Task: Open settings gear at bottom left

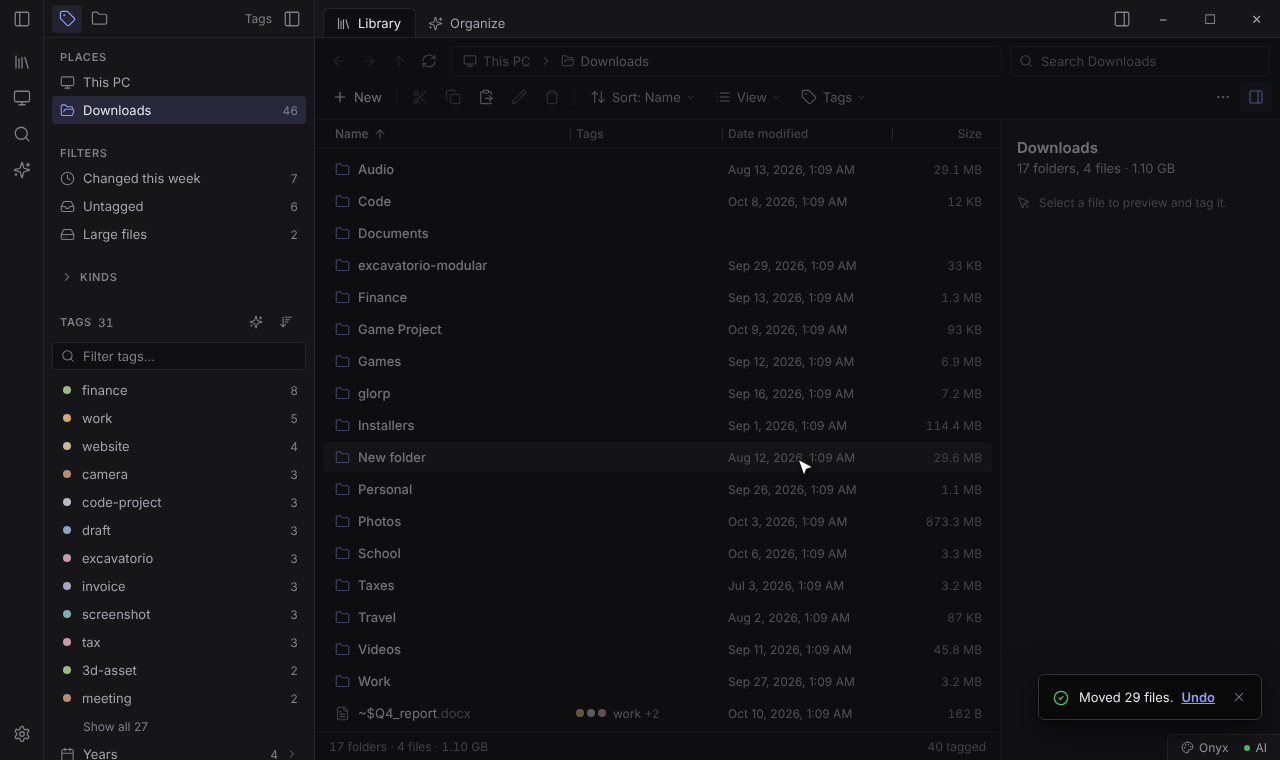Action: (x=22, y=734)
